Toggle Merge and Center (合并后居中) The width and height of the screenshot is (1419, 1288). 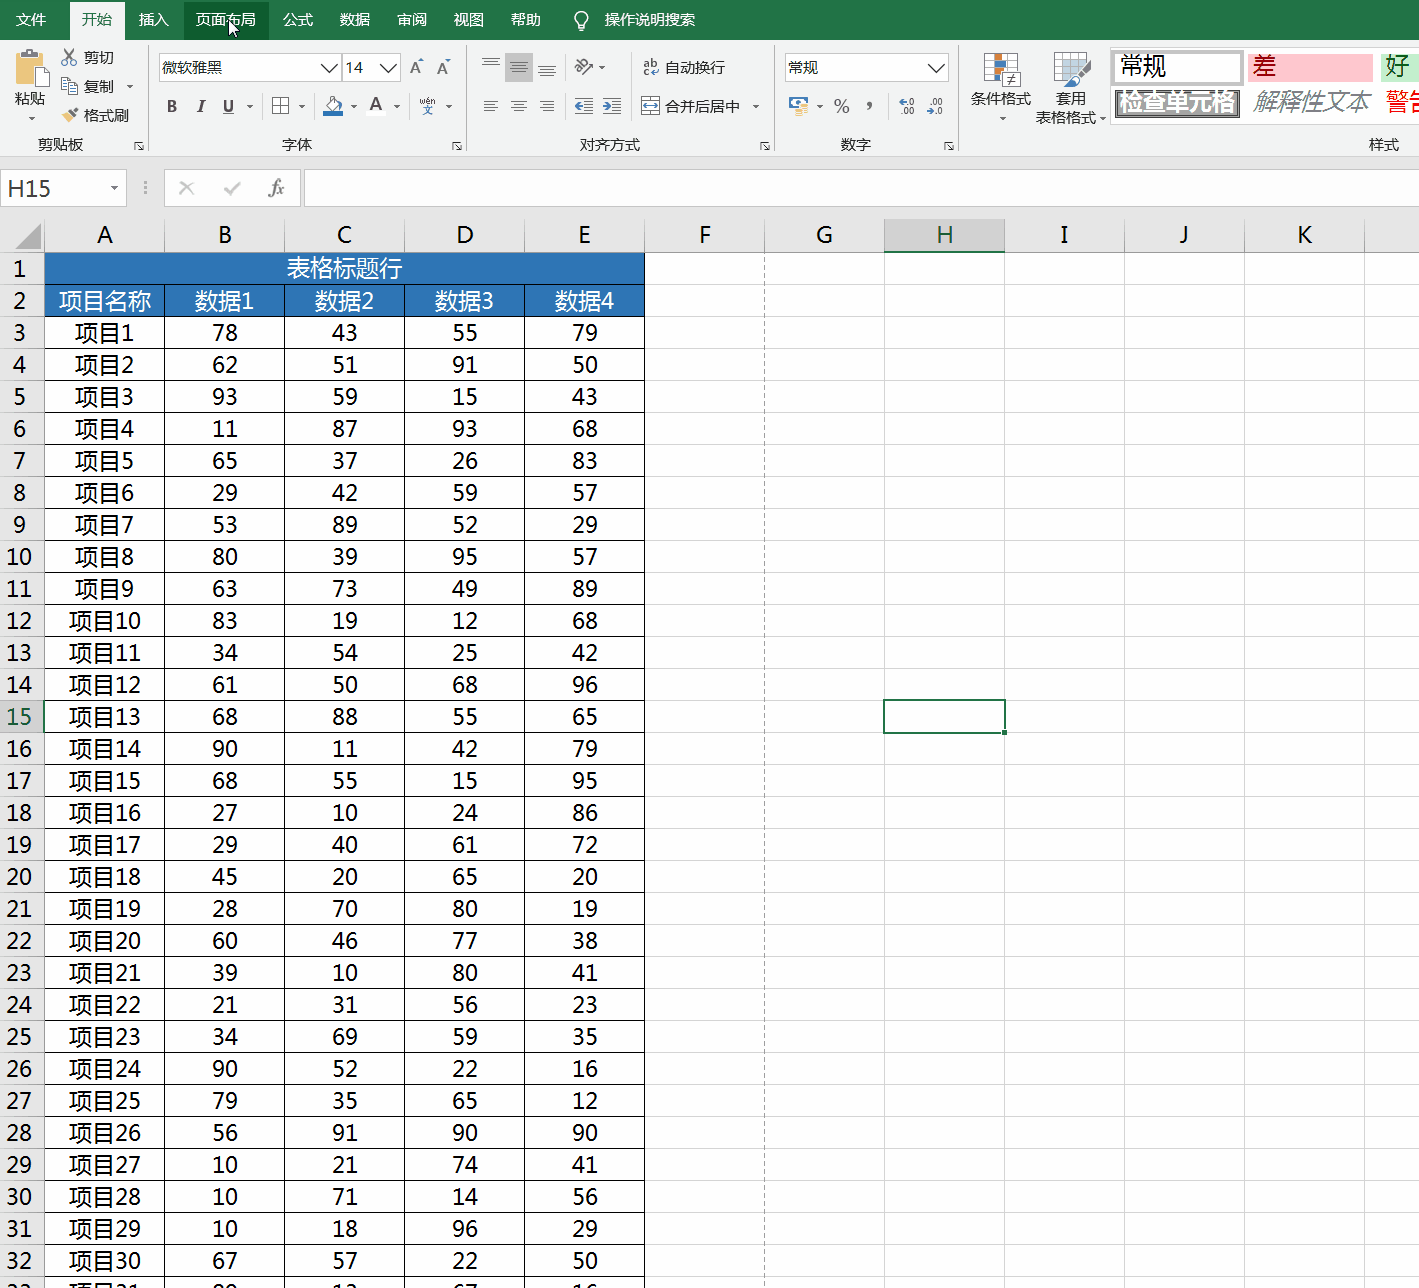[690, 106]
